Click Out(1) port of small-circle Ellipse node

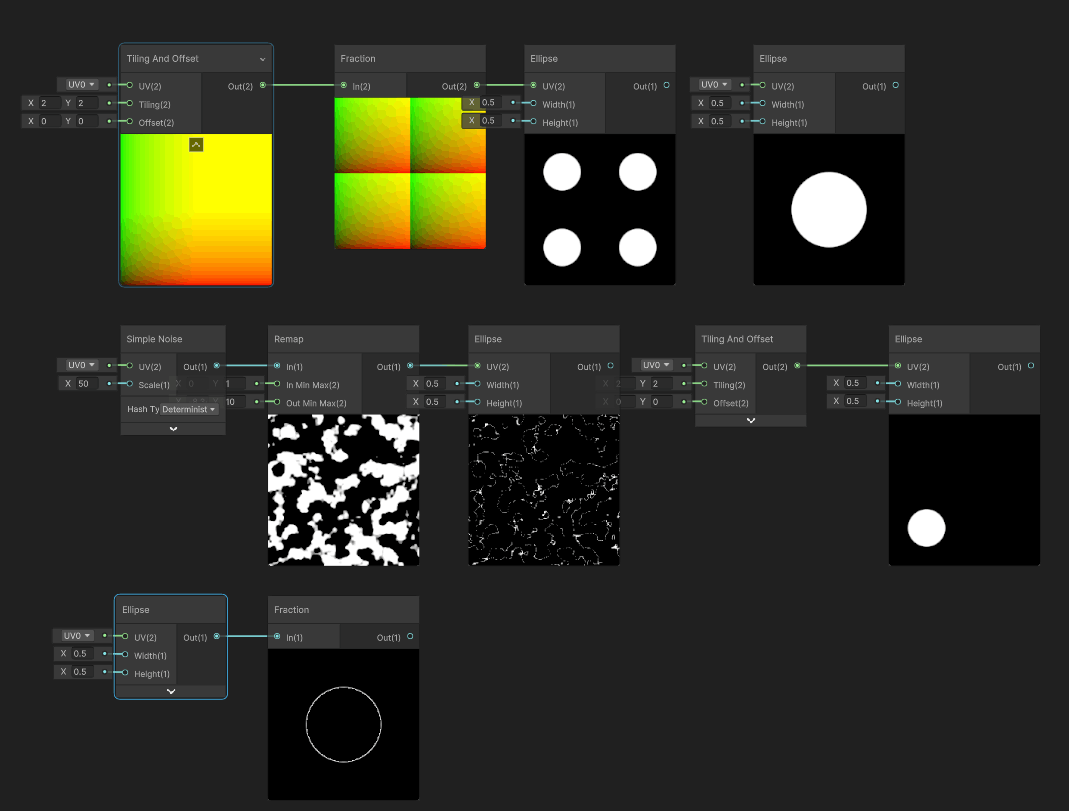(x=1031, y=366)
